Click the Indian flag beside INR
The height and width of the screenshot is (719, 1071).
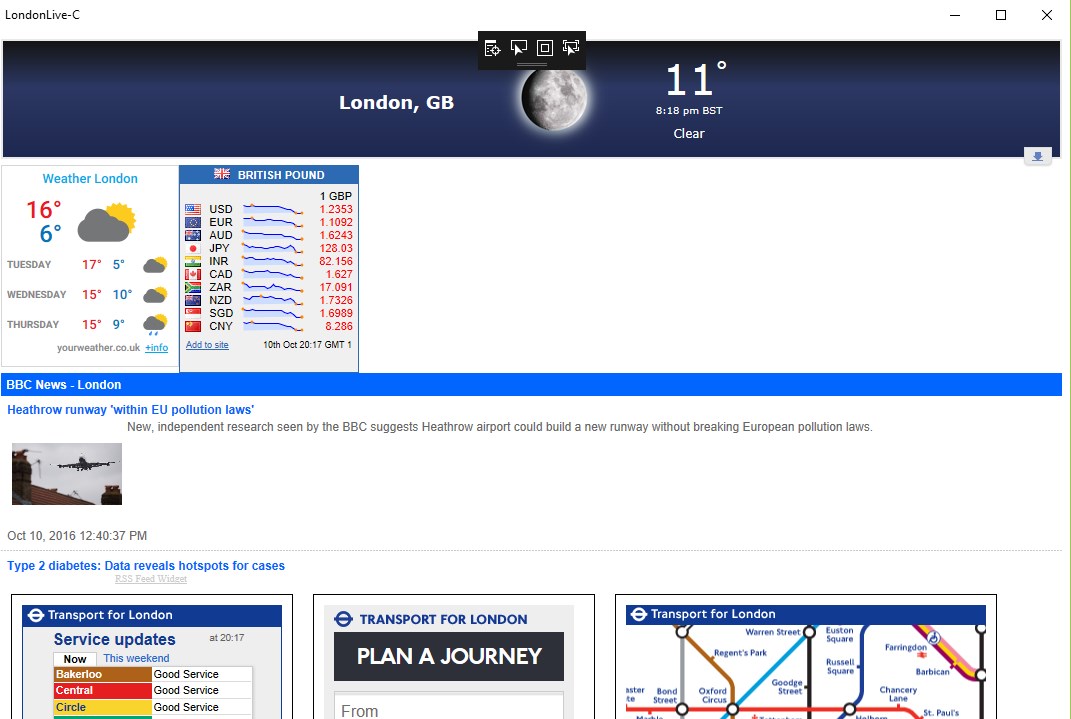[x=193, y=261]
